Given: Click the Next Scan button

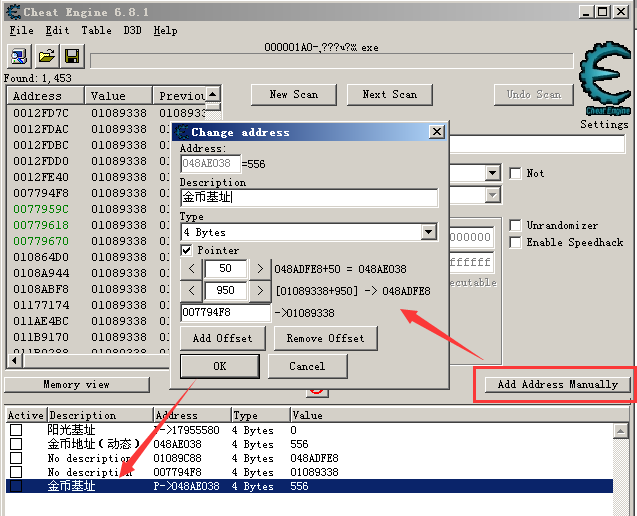Looking at the screenshot, I should click(390, 95).
